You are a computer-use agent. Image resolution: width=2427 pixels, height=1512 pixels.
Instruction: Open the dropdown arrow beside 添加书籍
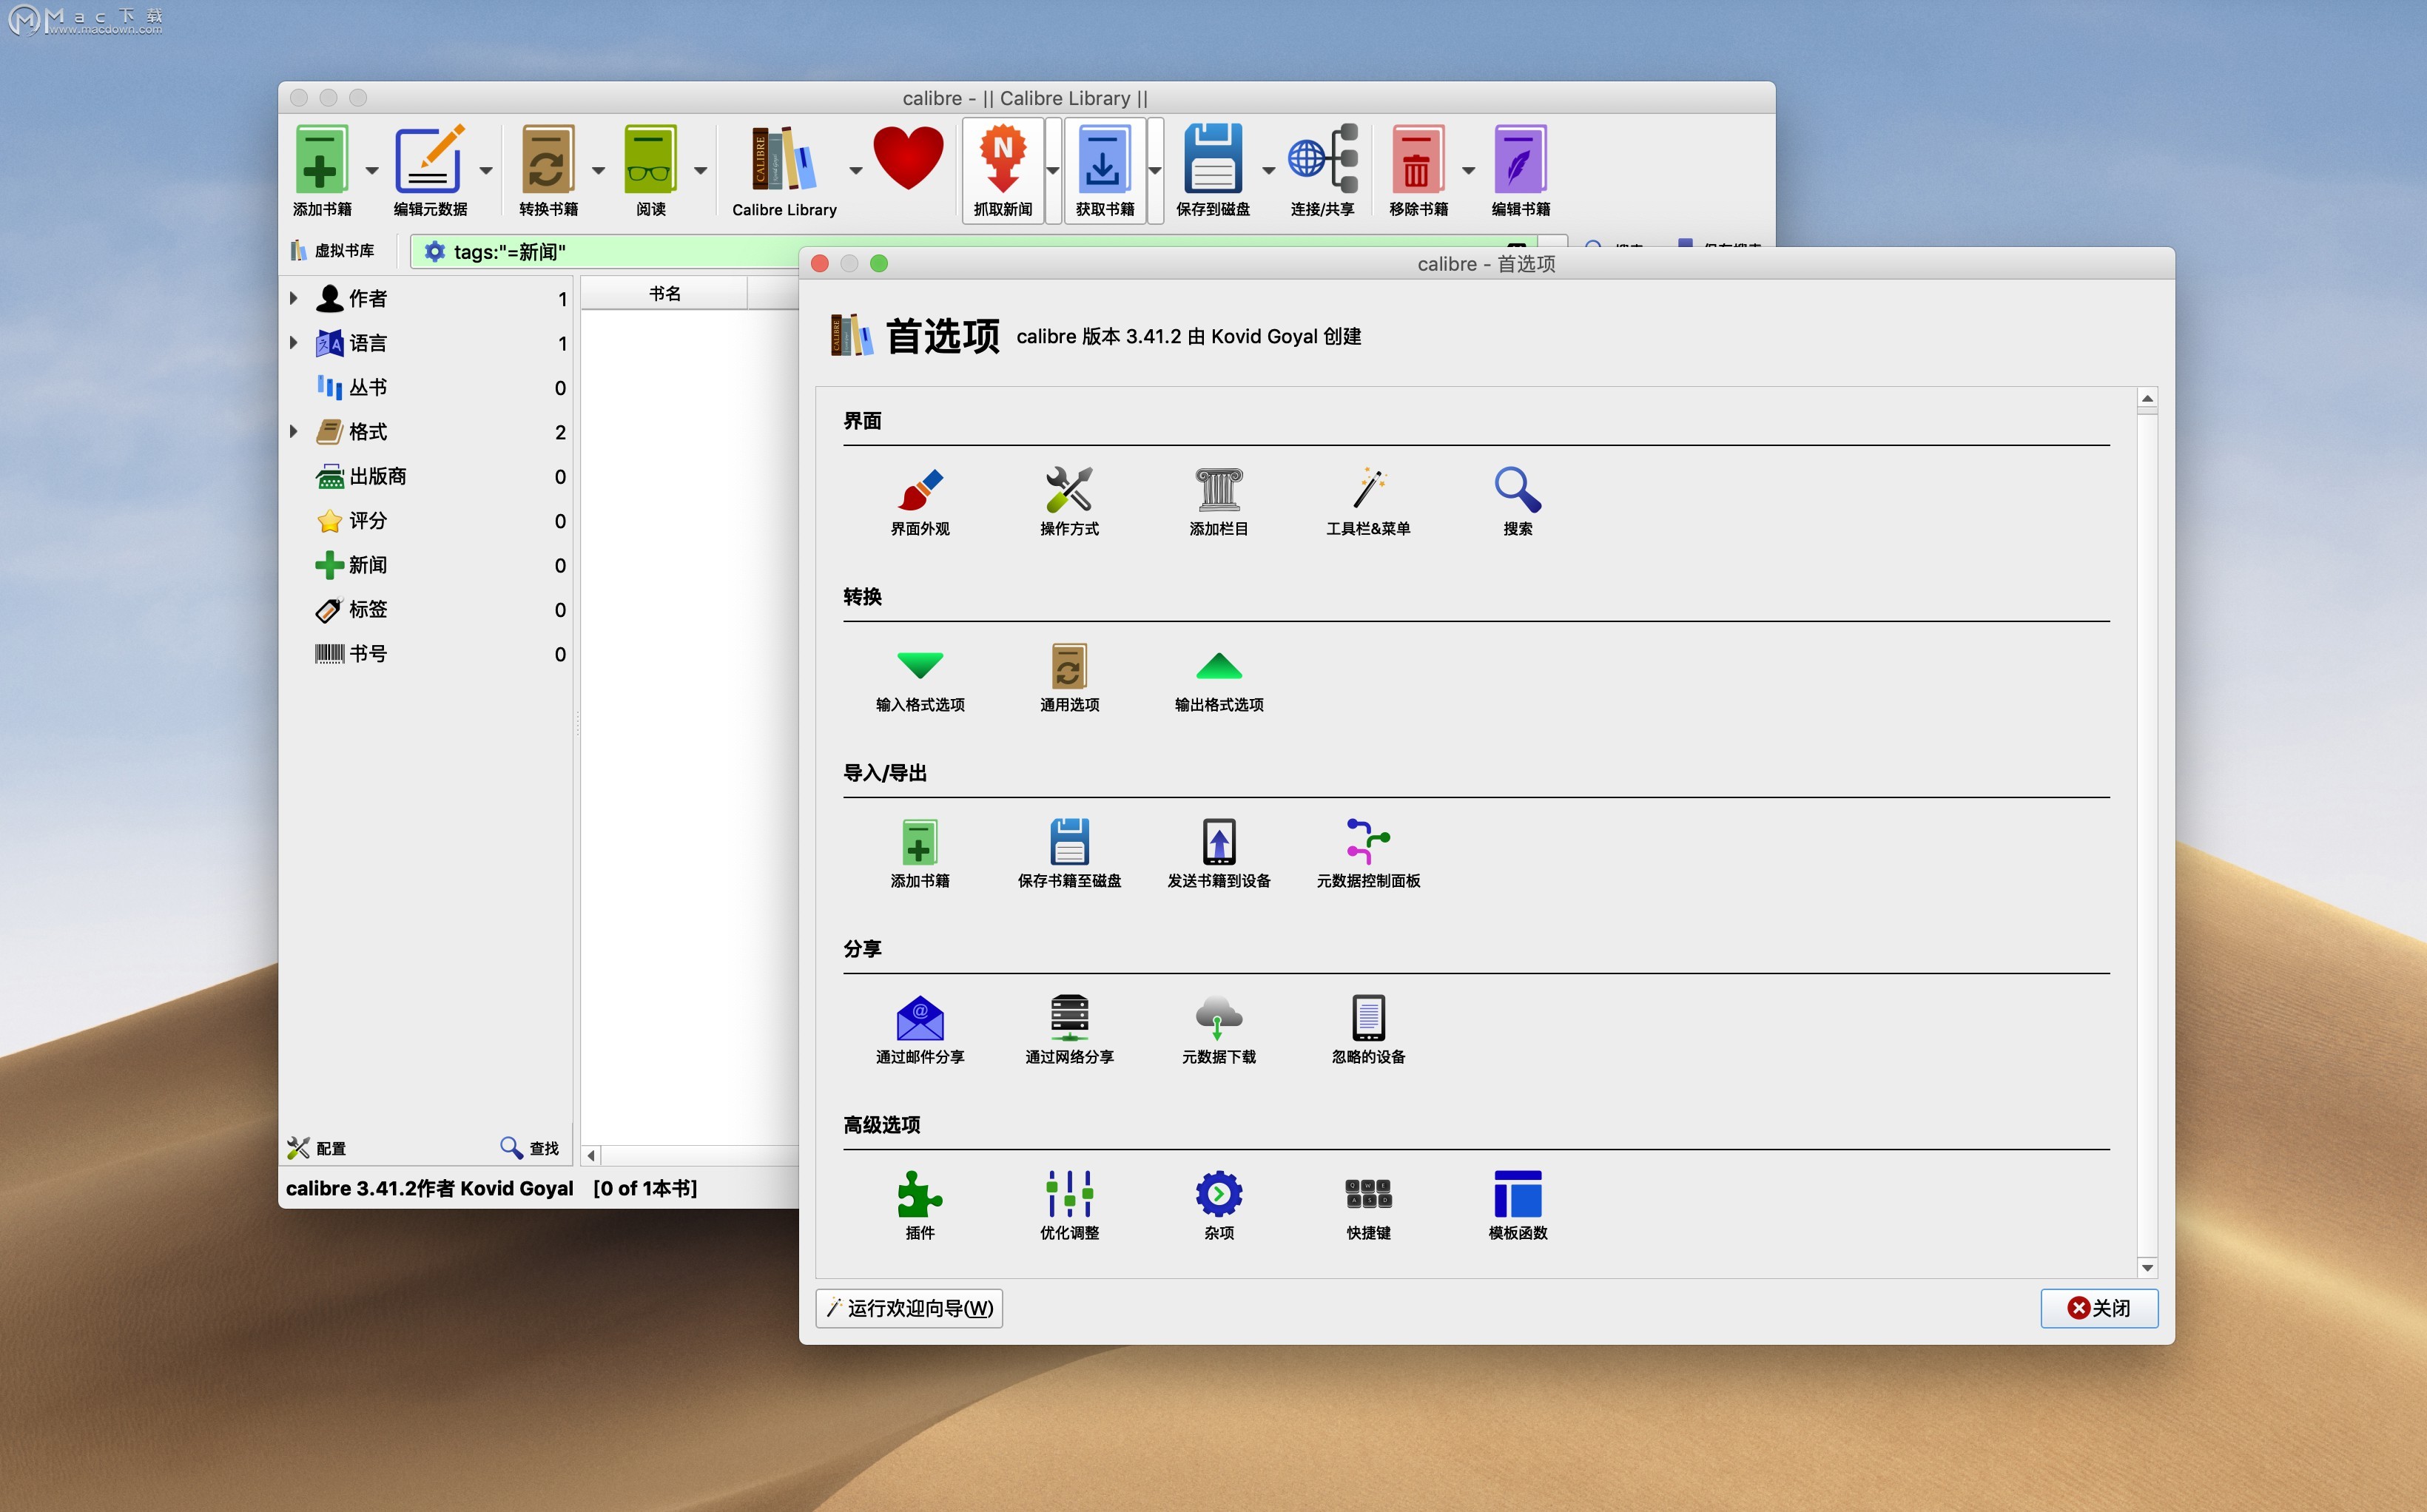pos(372,170)
